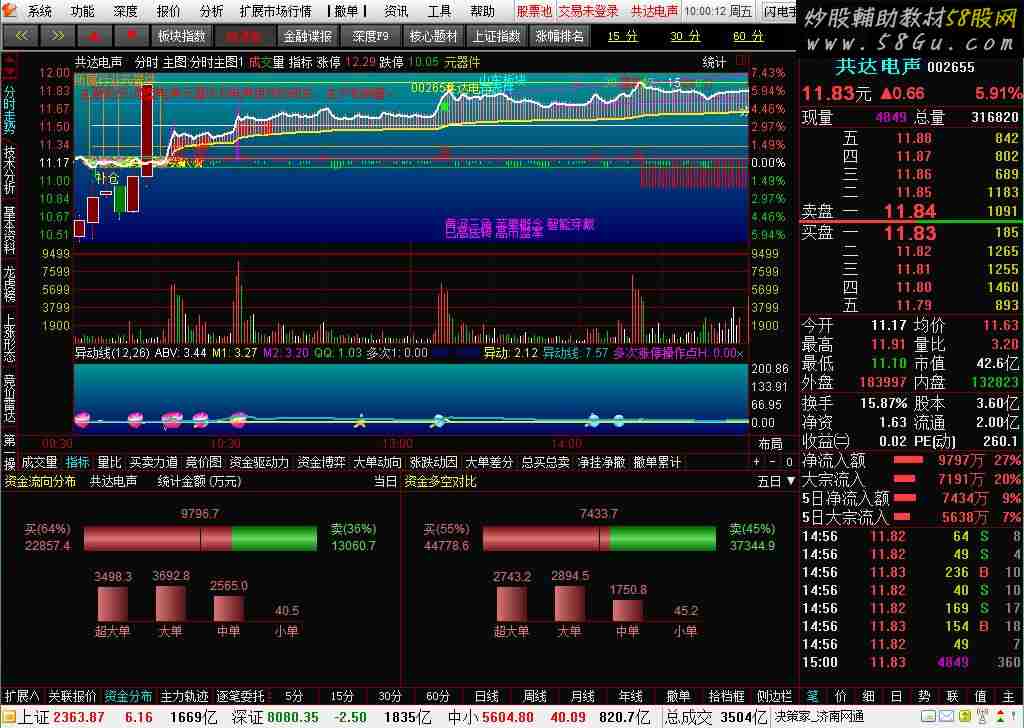This screenshot has width=1024, height=728.
Task: Click the 价 icon in bottom-right tab strip
Action: (841, 696)
